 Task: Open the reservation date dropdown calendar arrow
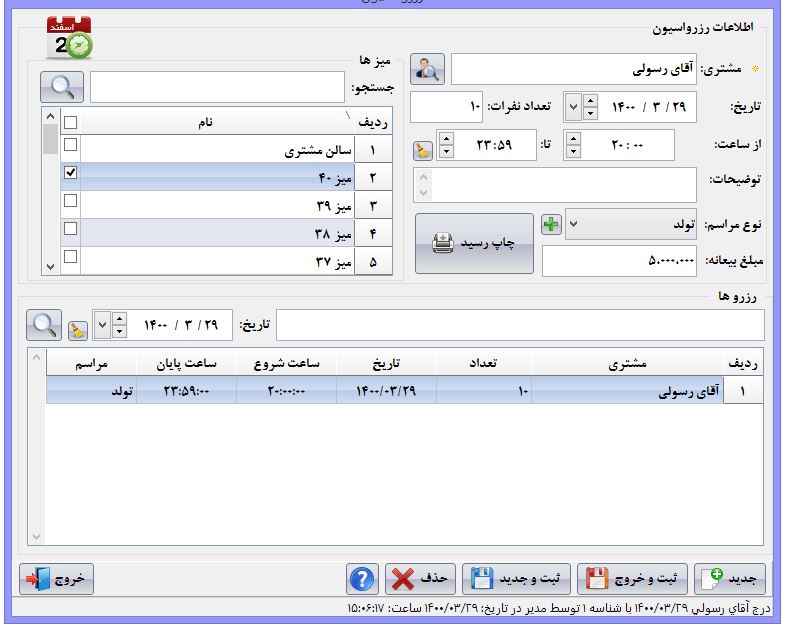pyautogui.click(x=573, y=105)
